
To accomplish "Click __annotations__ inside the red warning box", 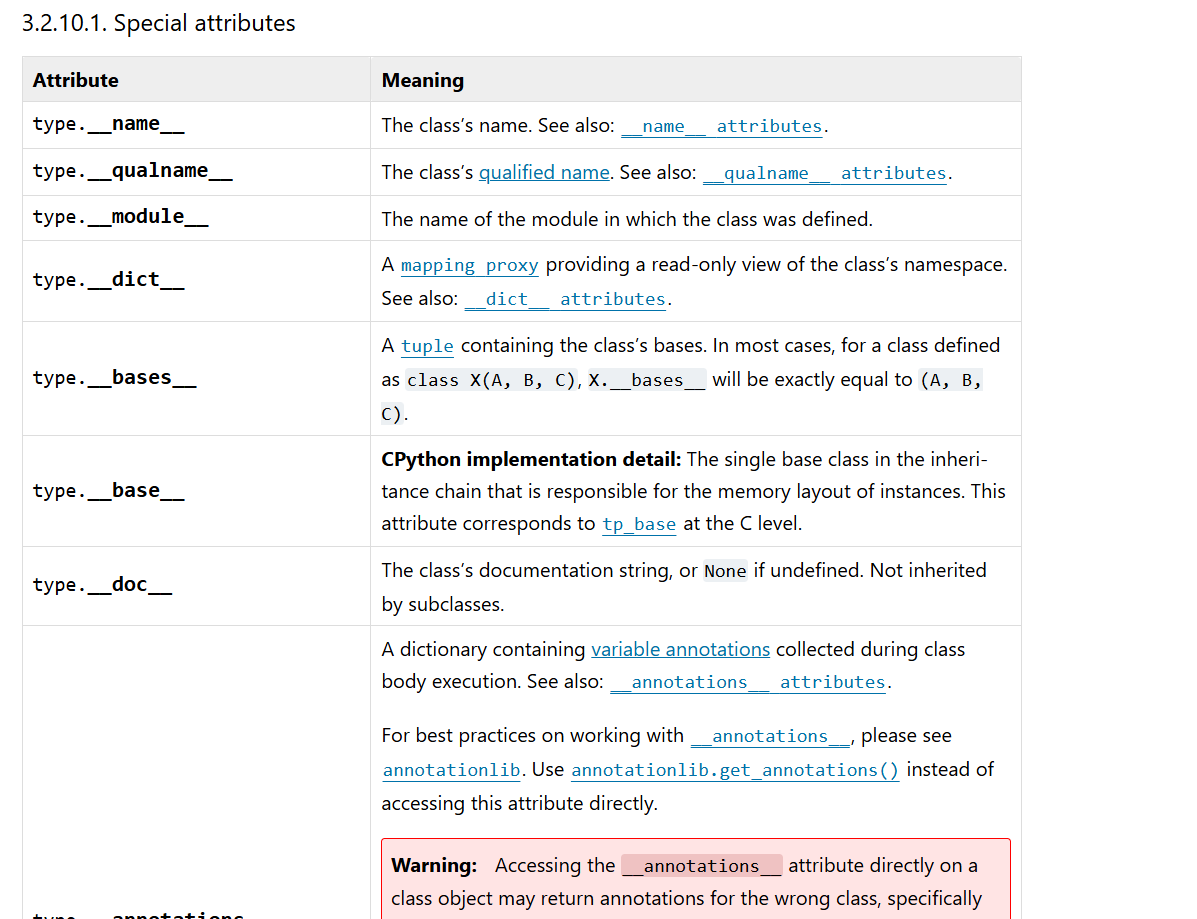I will (701, 866).
